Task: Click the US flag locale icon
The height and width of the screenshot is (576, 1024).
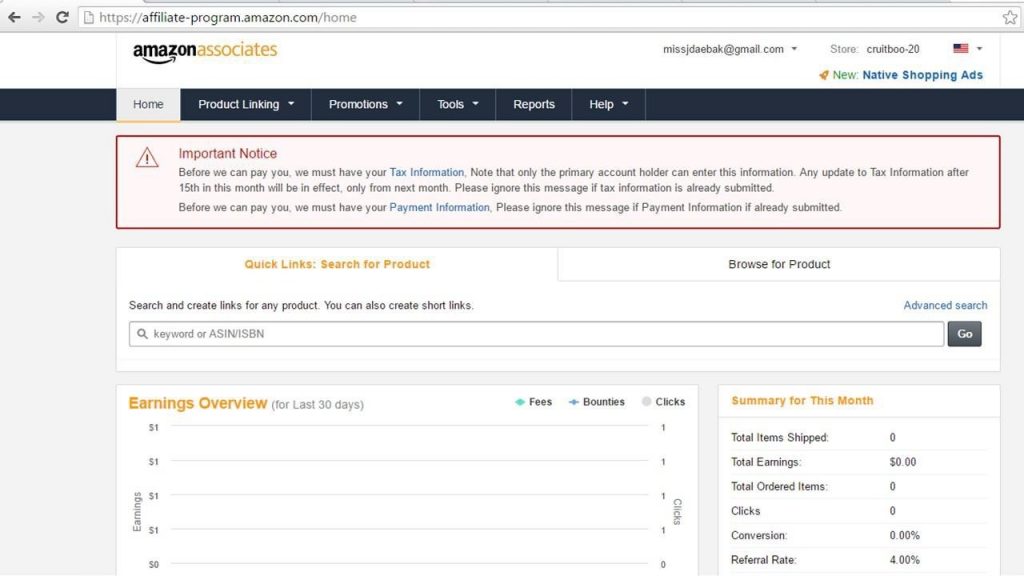Action: (961, 48)
